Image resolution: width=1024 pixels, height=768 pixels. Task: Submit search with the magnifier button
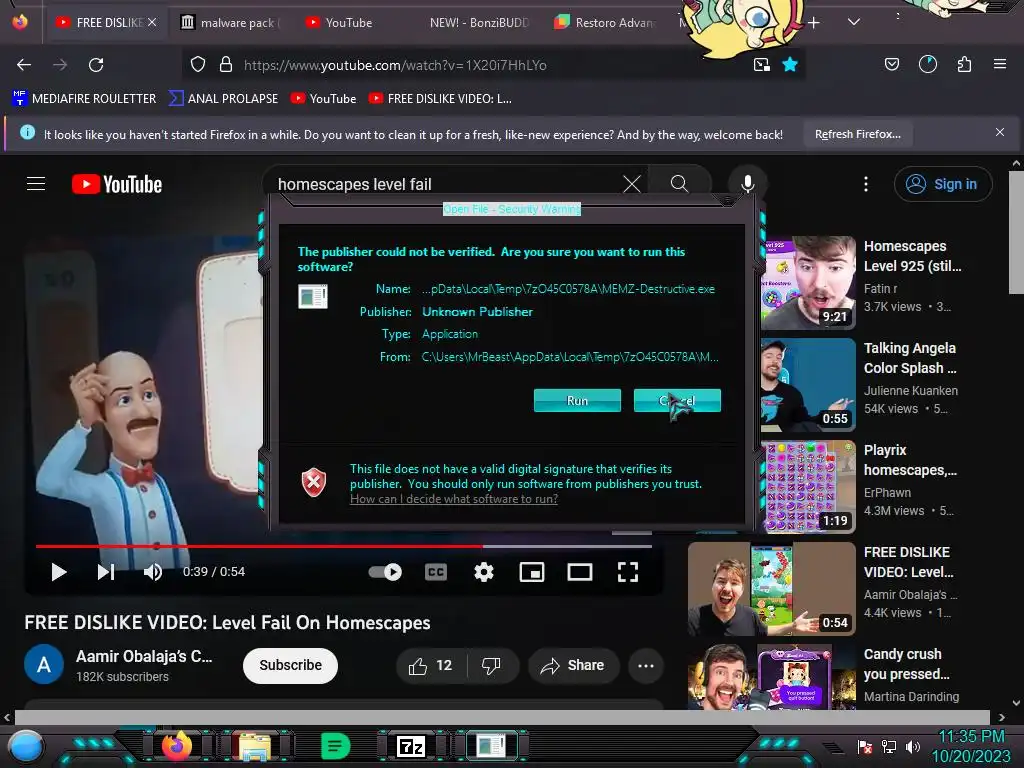[x=679, y=184]
